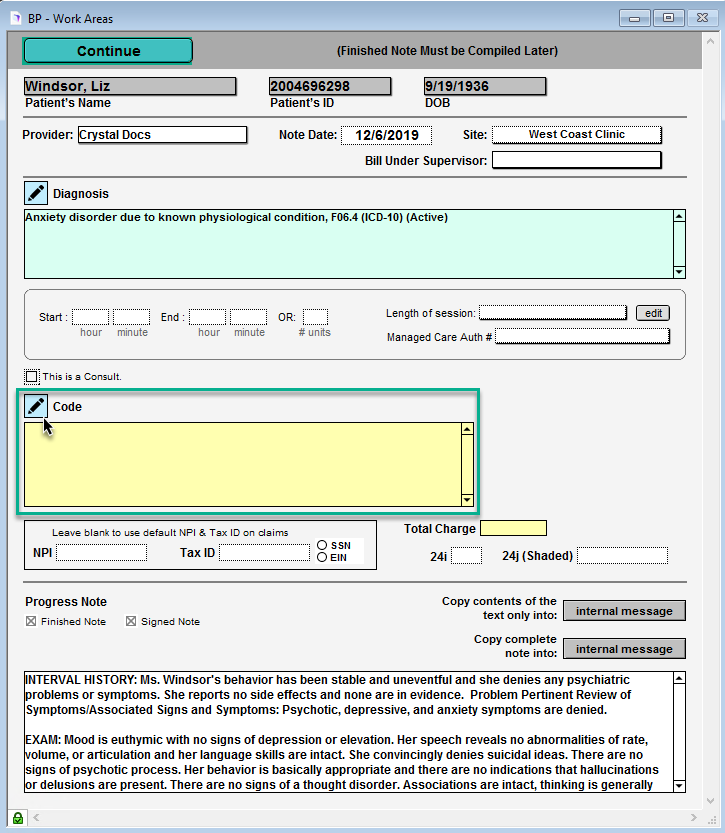This screenshot has height=833, width=725.
Task: Check the 'This is a Consult' checkbox
Action: pyautogui.click(x=33, y=377)
